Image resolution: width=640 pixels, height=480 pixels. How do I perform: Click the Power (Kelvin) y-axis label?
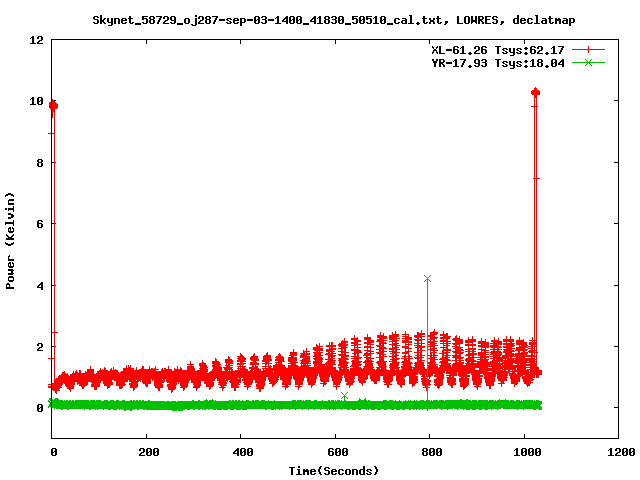[10, 240]
